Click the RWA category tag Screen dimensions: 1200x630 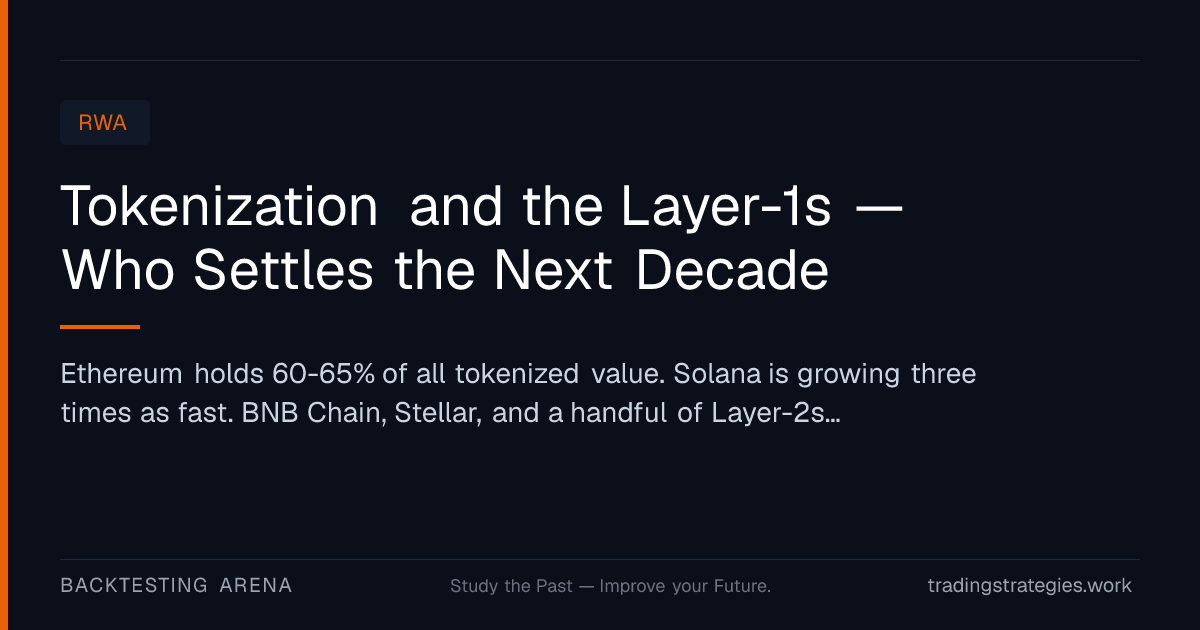pos(105,123)
